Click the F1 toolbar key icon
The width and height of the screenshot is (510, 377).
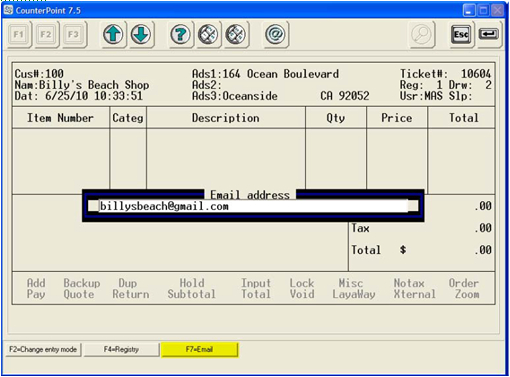click(x=19, y=34)
